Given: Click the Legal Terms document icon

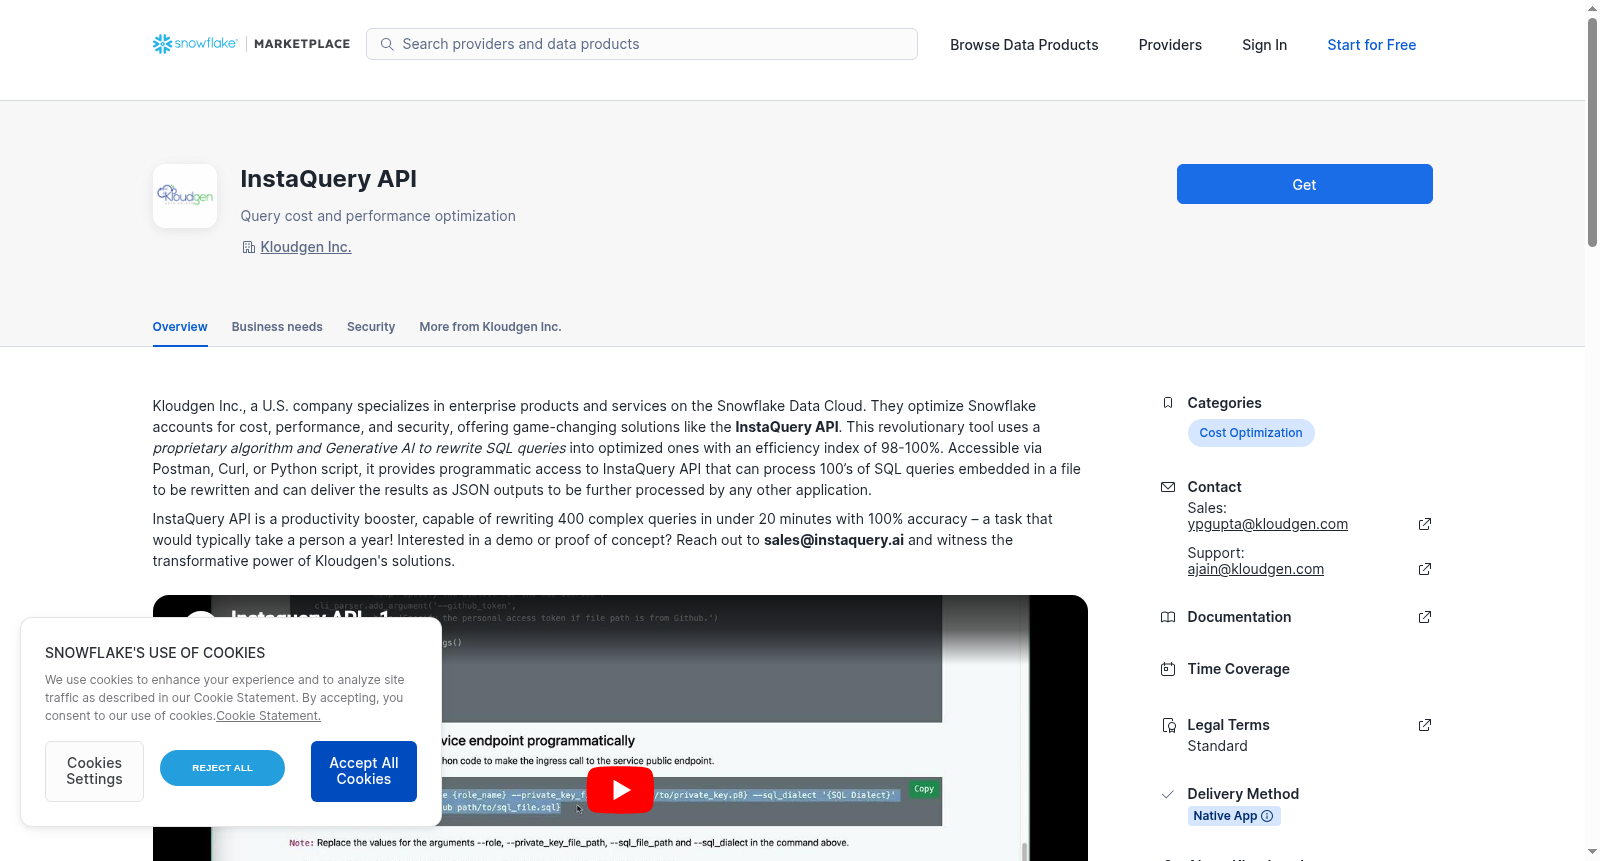Looking at the screenshot, I should pyautogui.click(x=1168, y=725).
